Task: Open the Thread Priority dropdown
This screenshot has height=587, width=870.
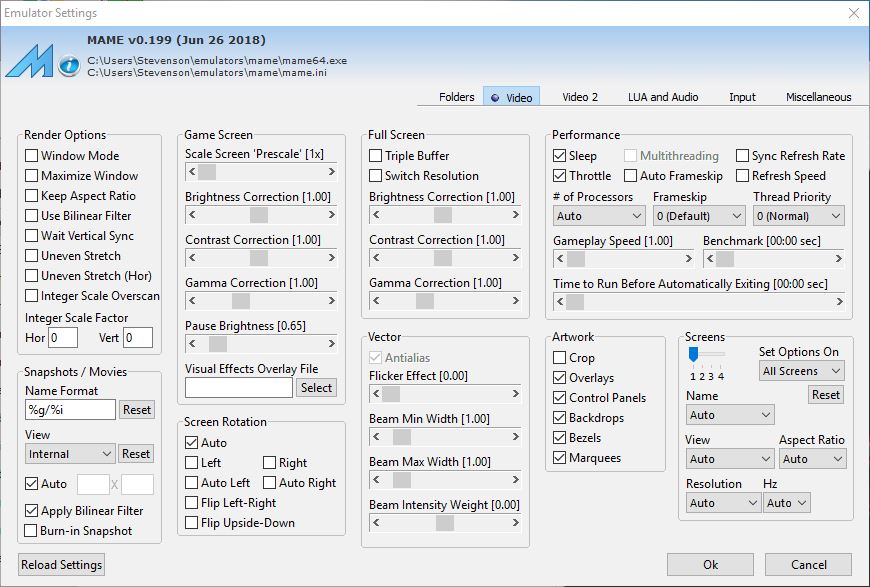Action: [x=798, y=216]
